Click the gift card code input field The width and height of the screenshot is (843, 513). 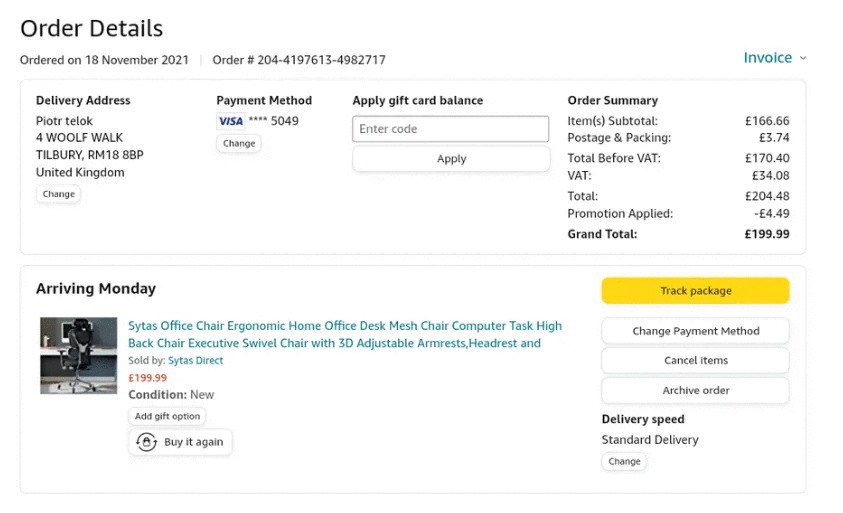click(x=450, y=129)
